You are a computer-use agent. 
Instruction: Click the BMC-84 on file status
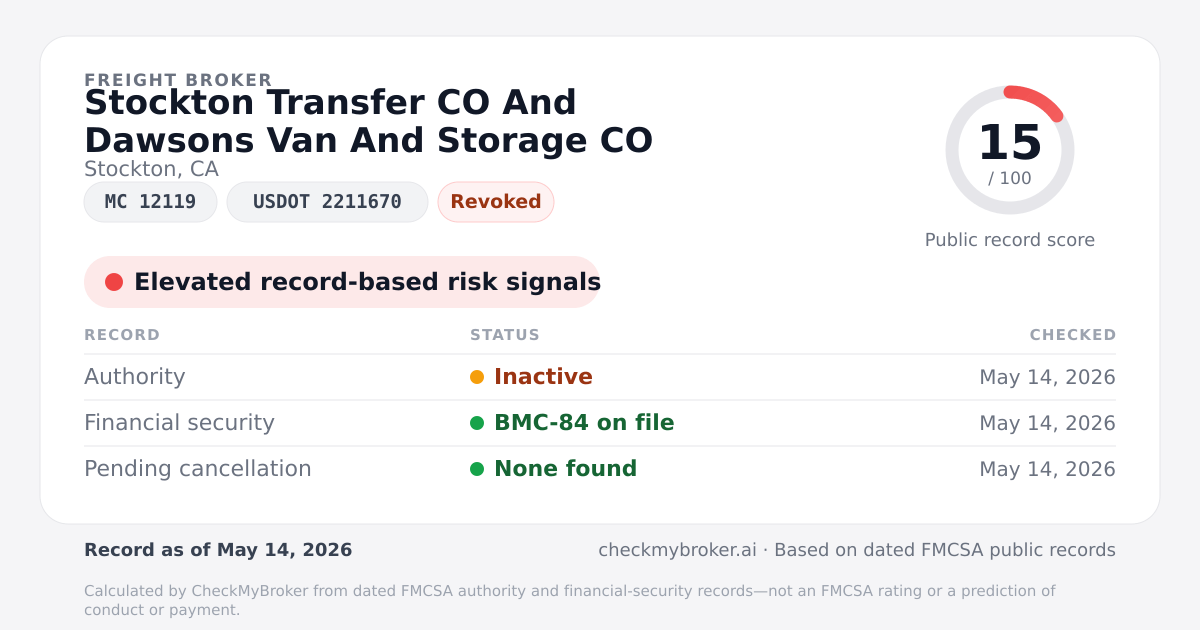coord(584,423)
